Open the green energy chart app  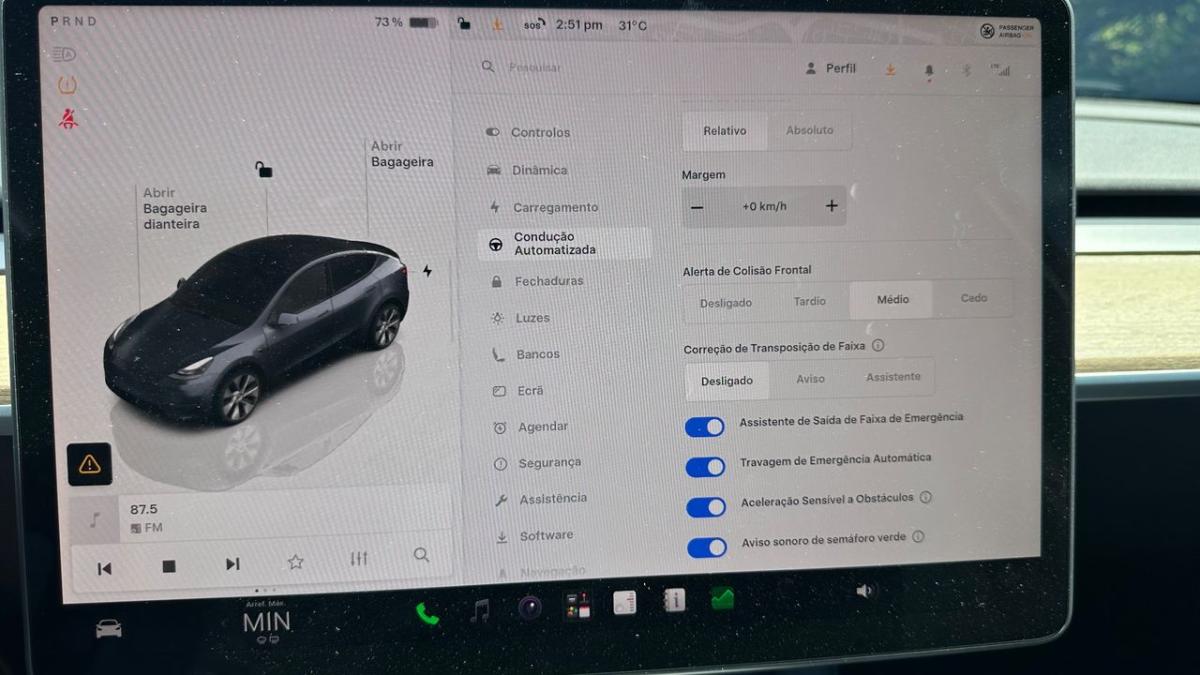pos(722,598)
